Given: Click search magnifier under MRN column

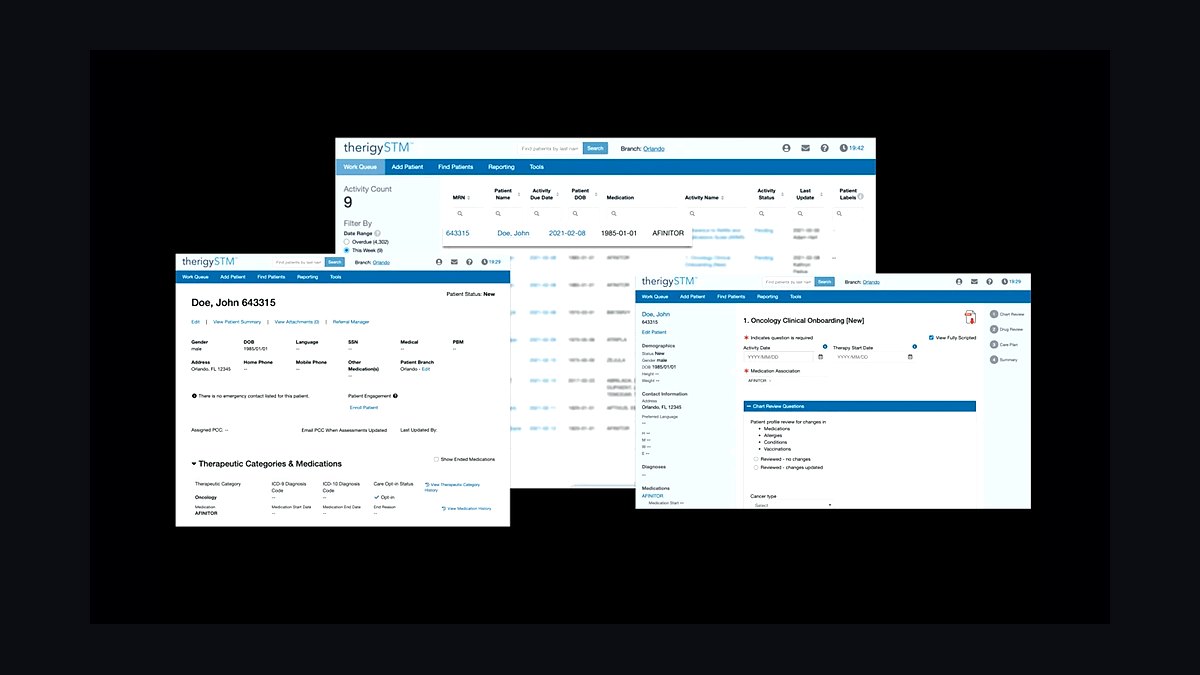Looking at the screenshot, I should (460, 213).
